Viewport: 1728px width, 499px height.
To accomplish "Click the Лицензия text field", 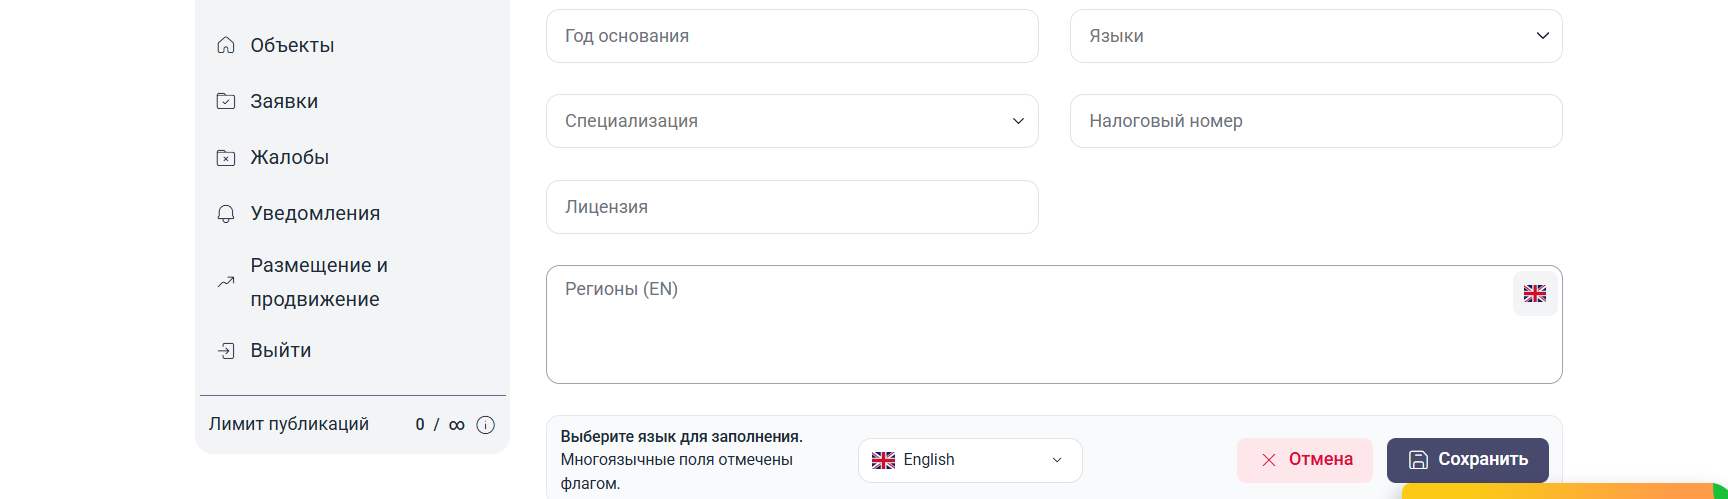I will pos(792,207).
